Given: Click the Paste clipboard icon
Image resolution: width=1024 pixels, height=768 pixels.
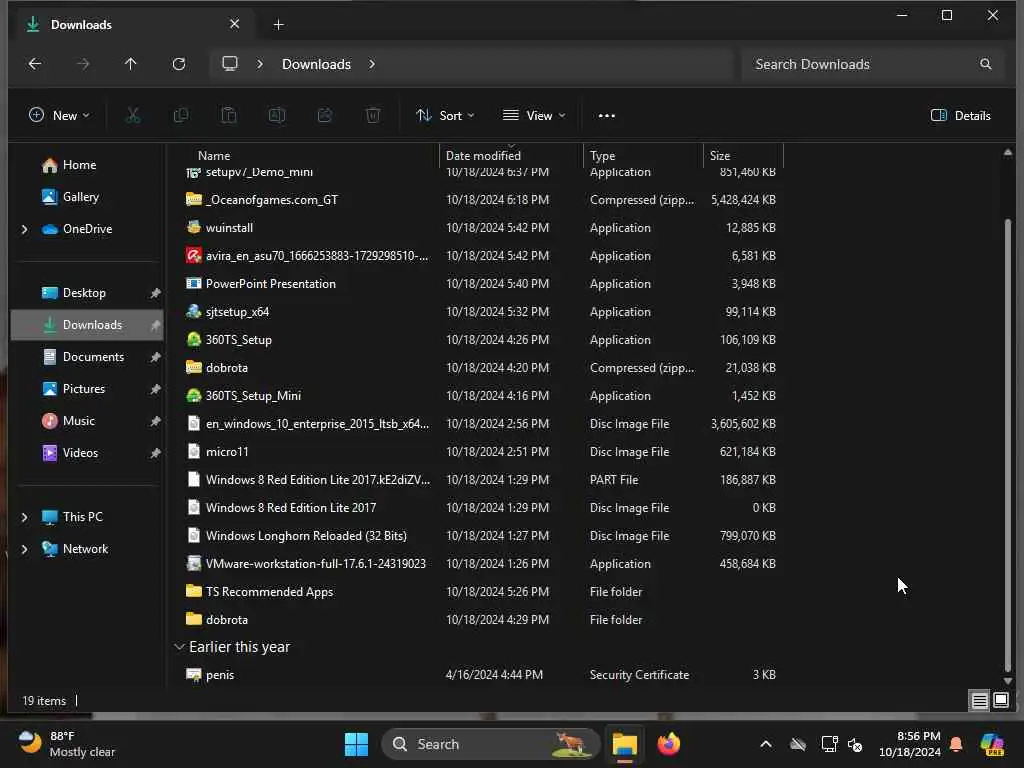Looking at the screenshot, I should tap(229, 116).
